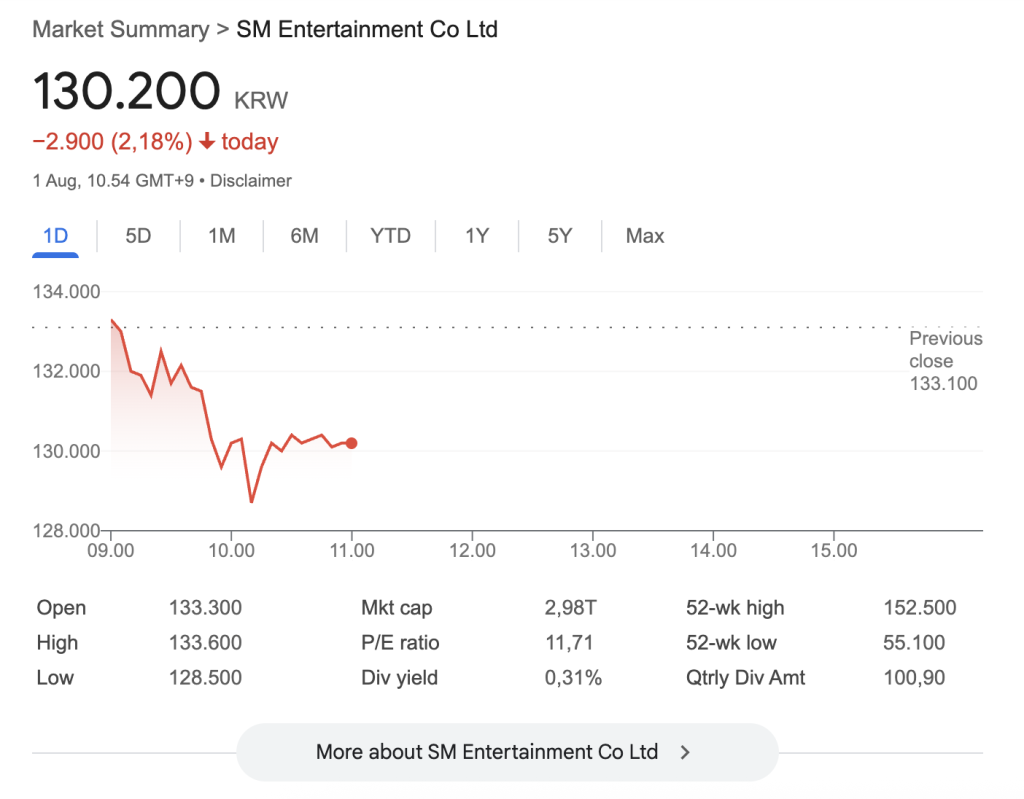Viewport: 1024px width, 799px height.
Task: Open the Disclaimer link
Action: [251, 181]
